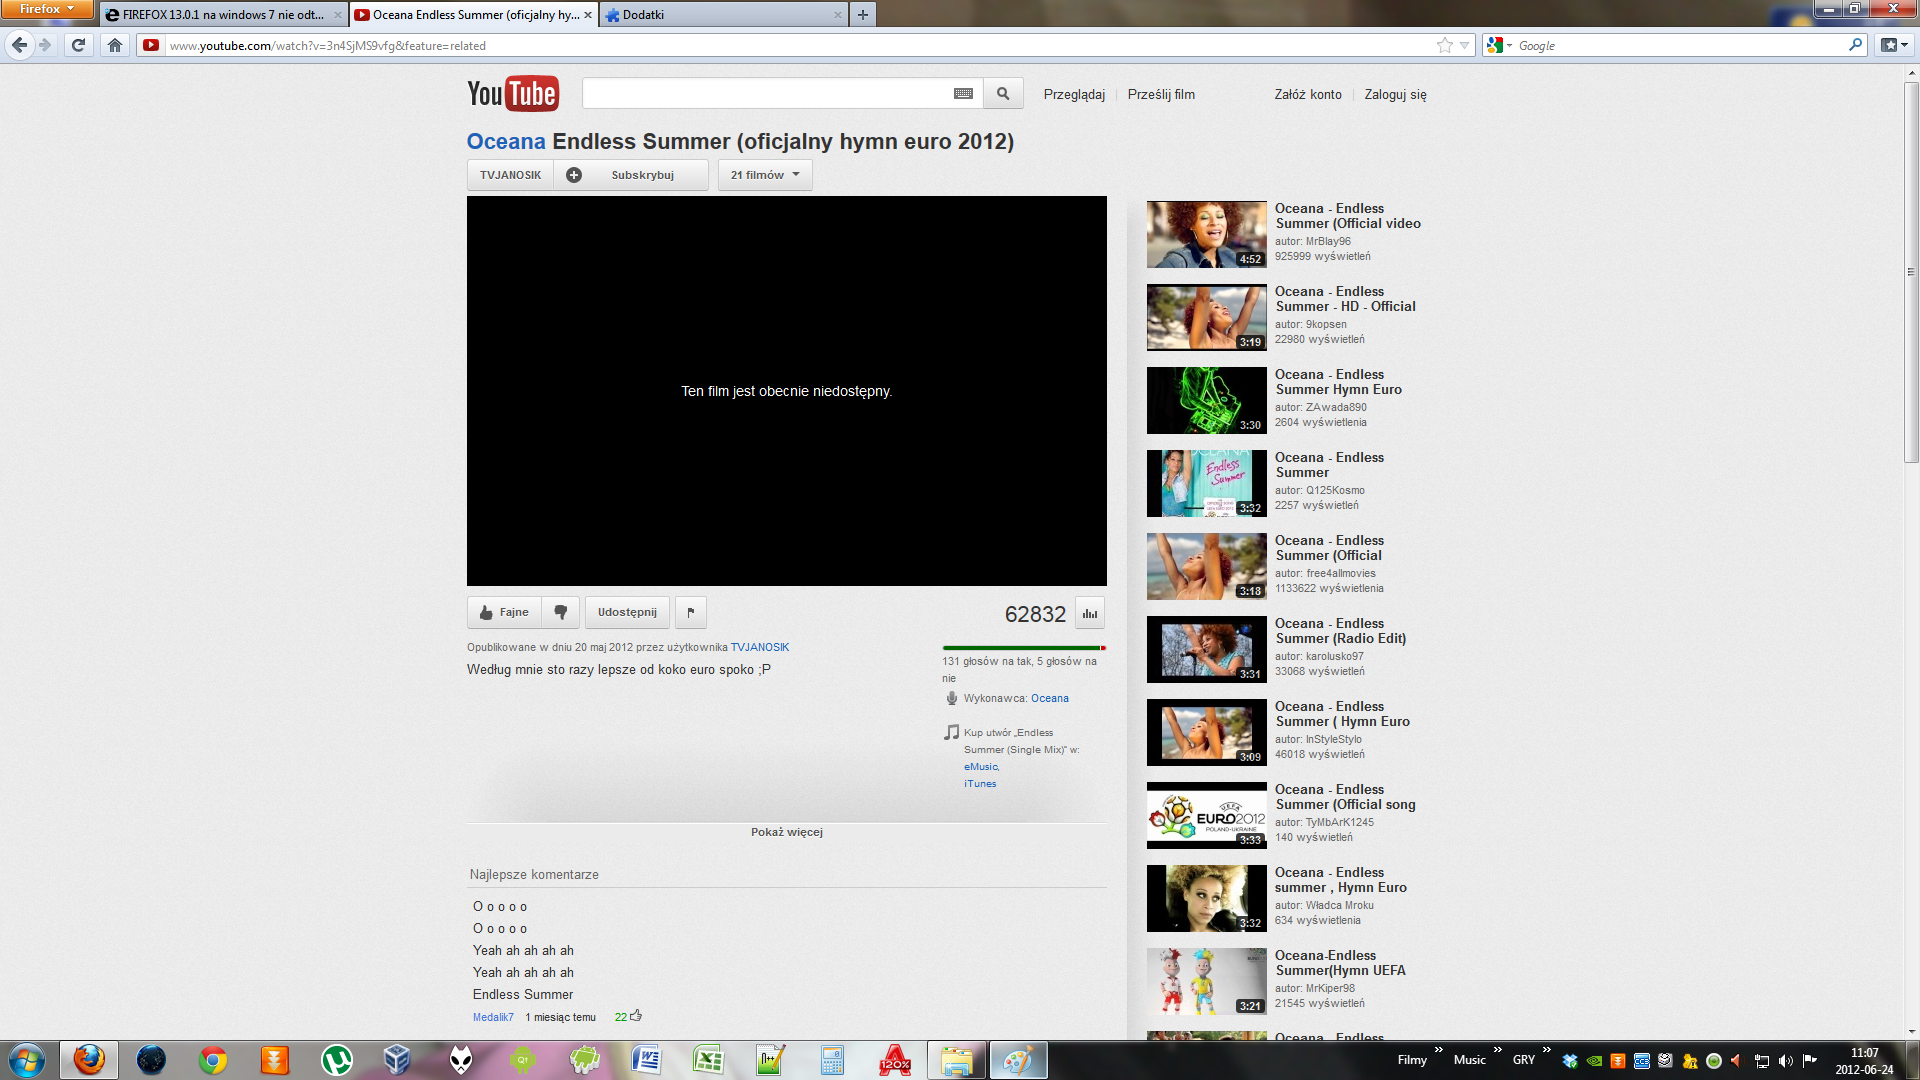Open the Oceana Endless Summer HD thumbnail
The height and width of the screenshot is (1080, 1920).
[x=1205, y=317]
